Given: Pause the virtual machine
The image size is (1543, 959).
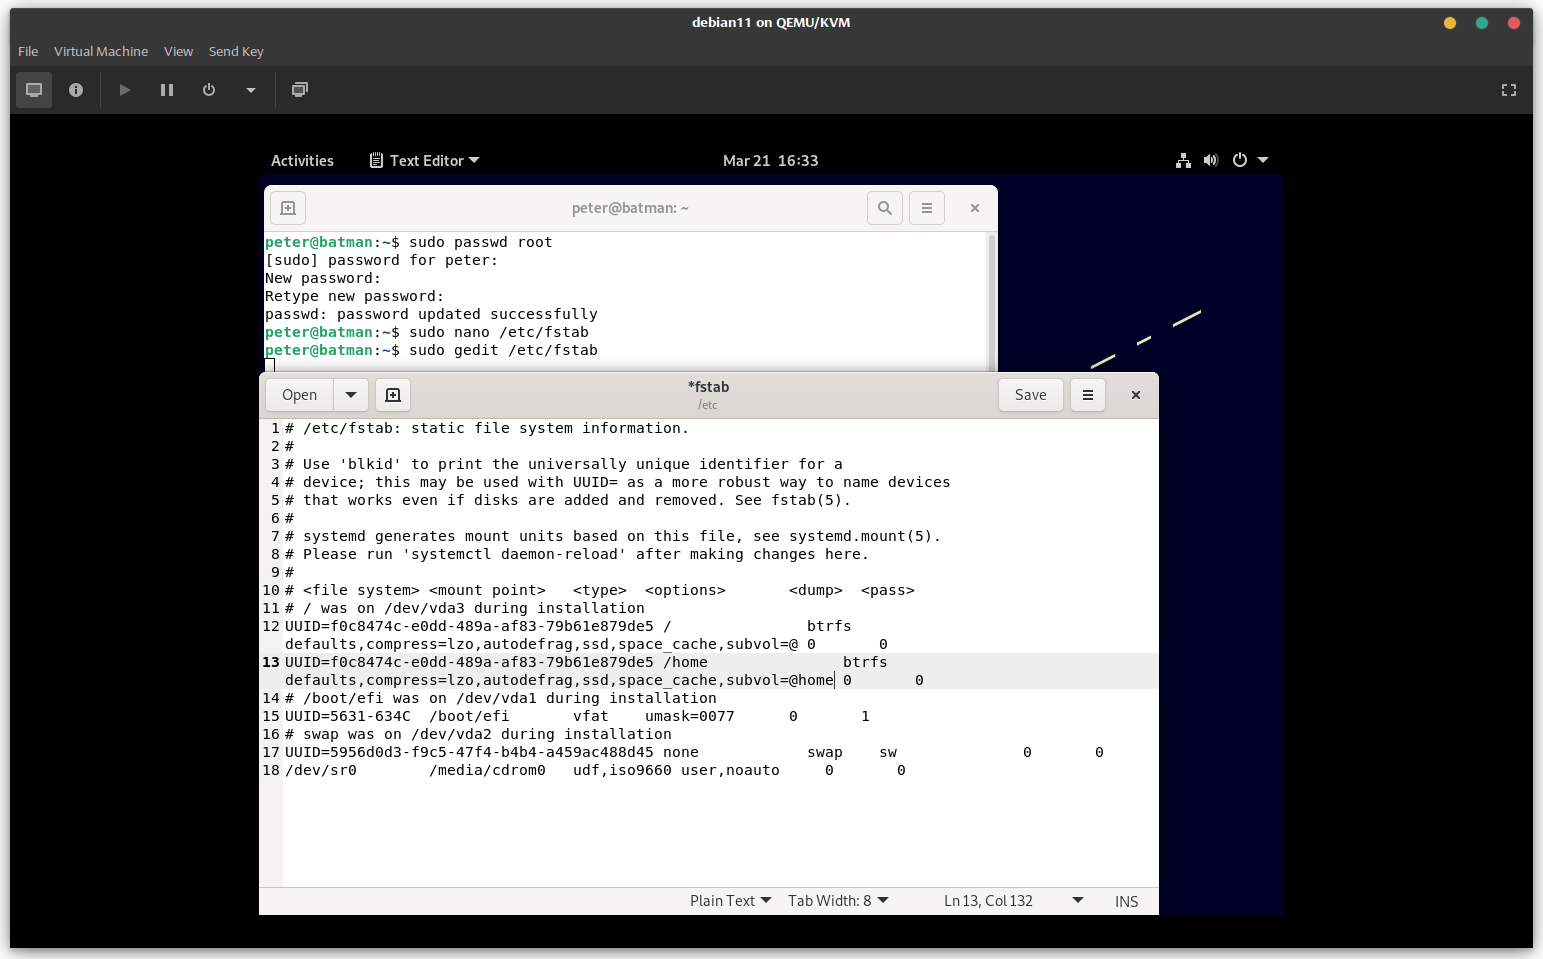Looking at the screenshot, I should coord(167,90).
